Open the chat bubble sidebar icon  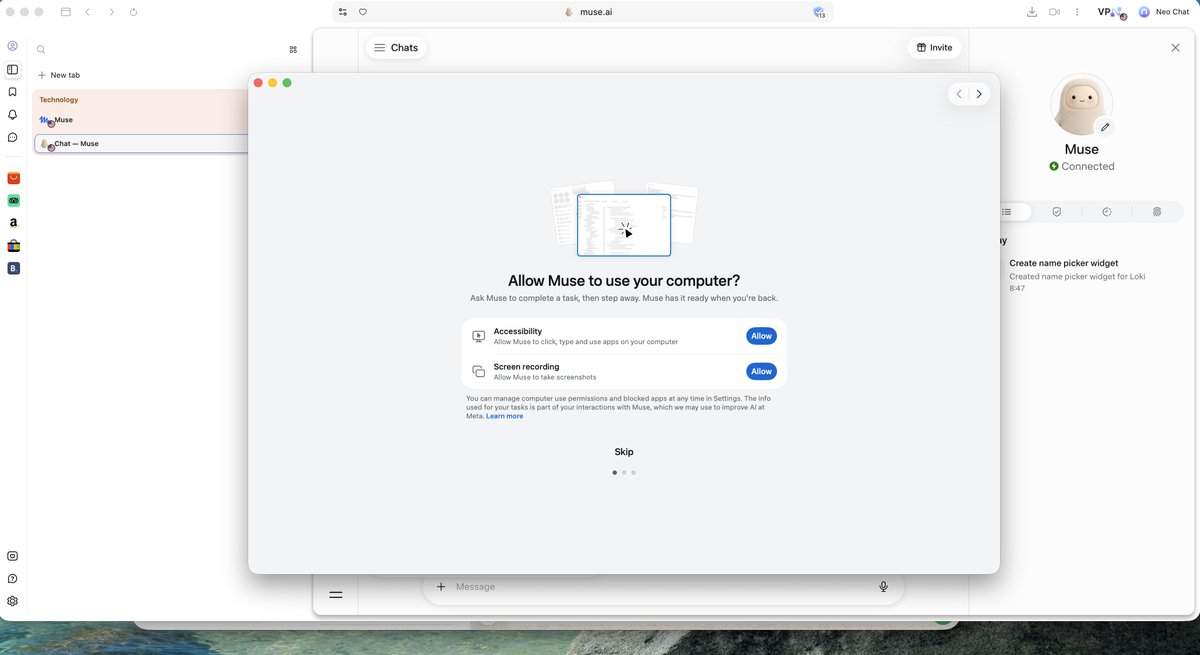[x=13, y=138]
